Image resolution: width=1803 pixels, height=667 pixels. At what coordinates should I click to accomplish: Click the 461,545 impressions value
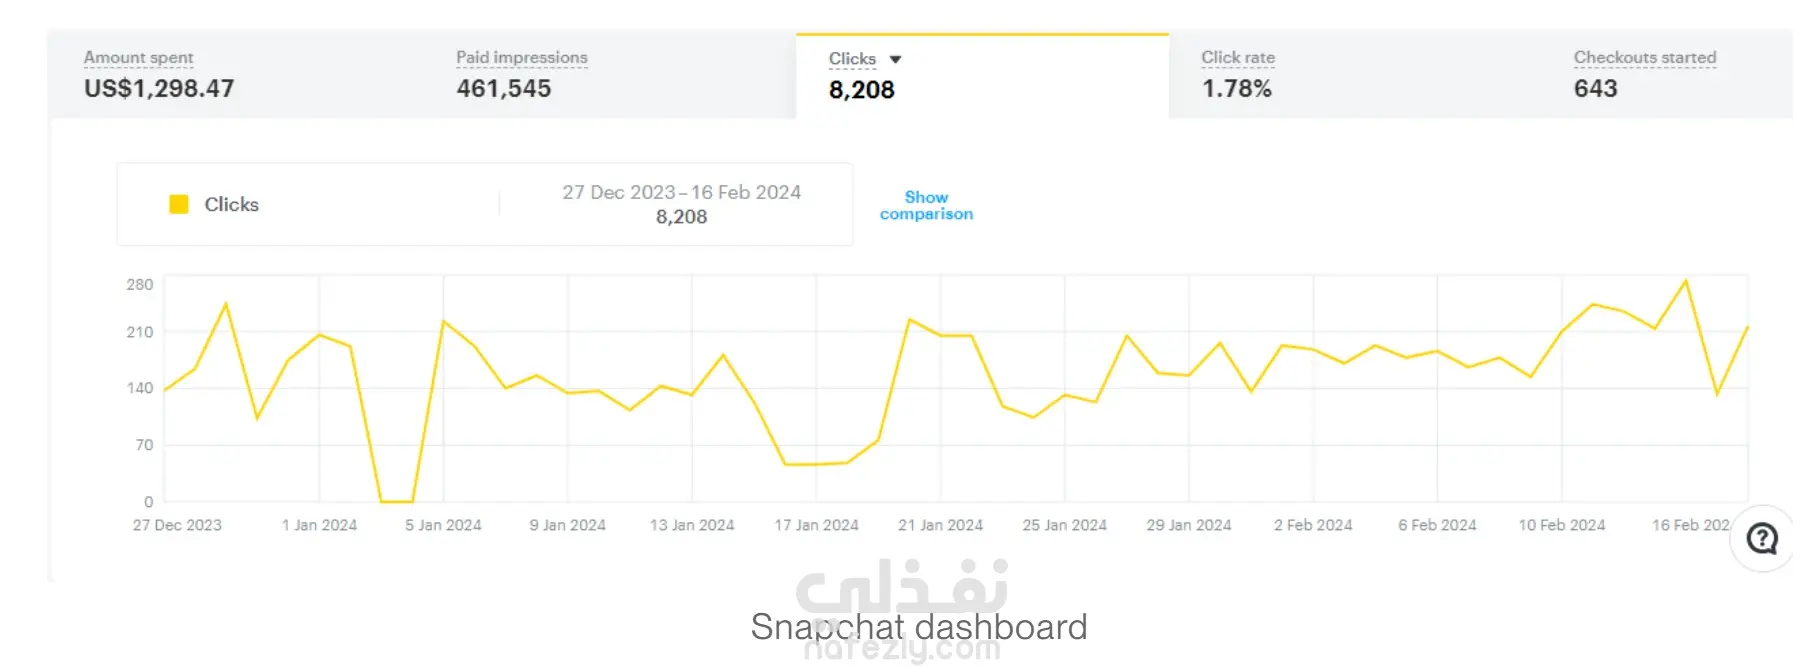503,89
